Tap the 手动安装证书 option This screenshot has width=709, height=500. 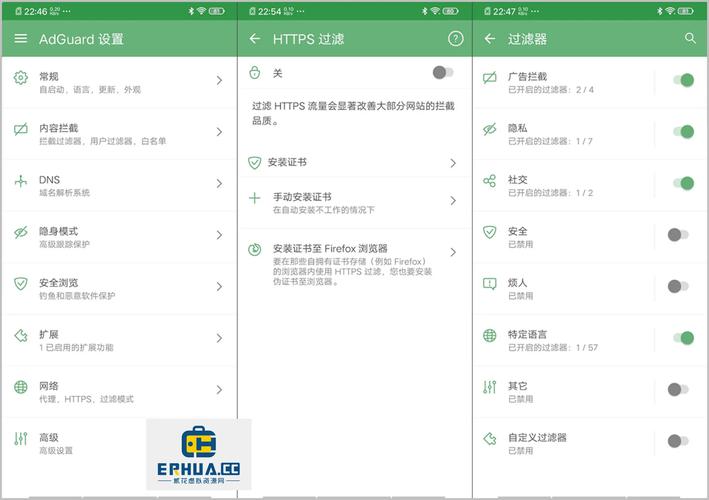(355, 203)
